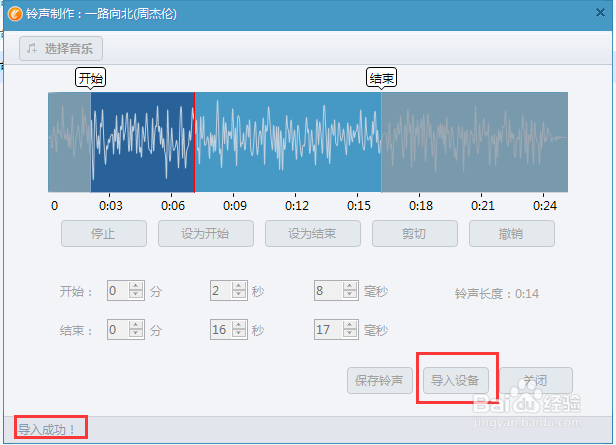Image resolution: width=616 pixels, height=445 pixels.
Task: Click the greyed waveform area after 结束 marker
Action: (475, 142)
